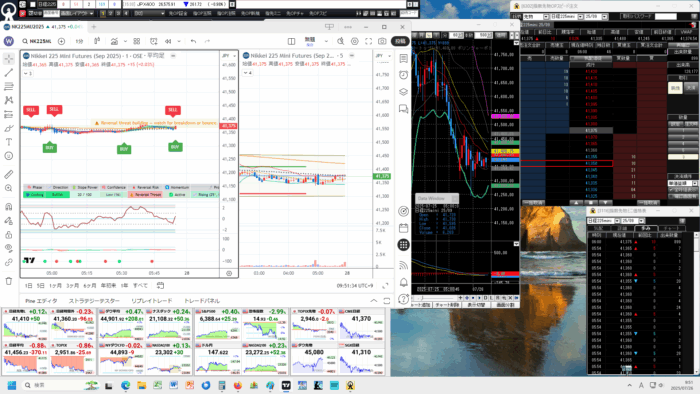The width and height of the screenshot is (700, 394).
Task: Expand indicator legend collapse arrow labeled 1
Action: pos(28,73)
